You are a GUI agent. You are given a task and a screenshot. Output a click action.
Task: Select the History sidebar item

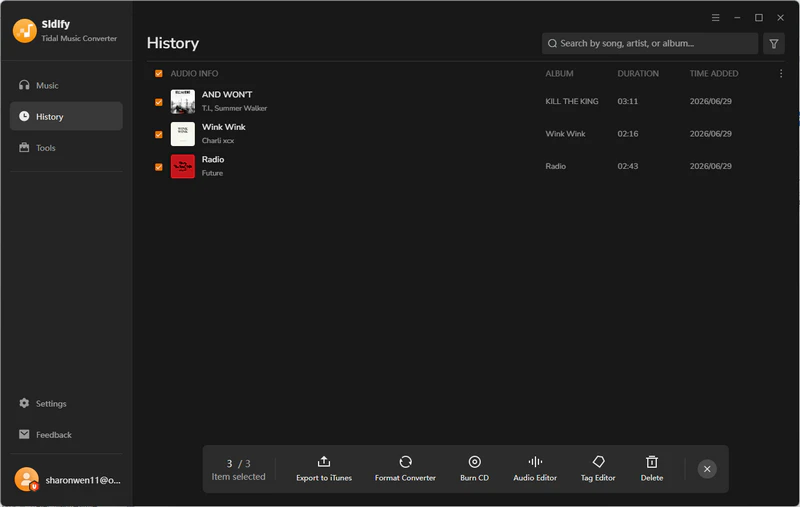(66, 116)
